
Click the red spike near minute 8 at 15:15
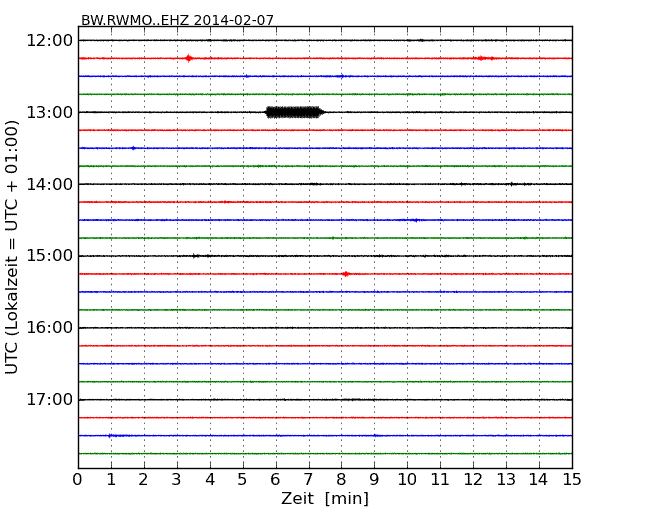point(346,274)
